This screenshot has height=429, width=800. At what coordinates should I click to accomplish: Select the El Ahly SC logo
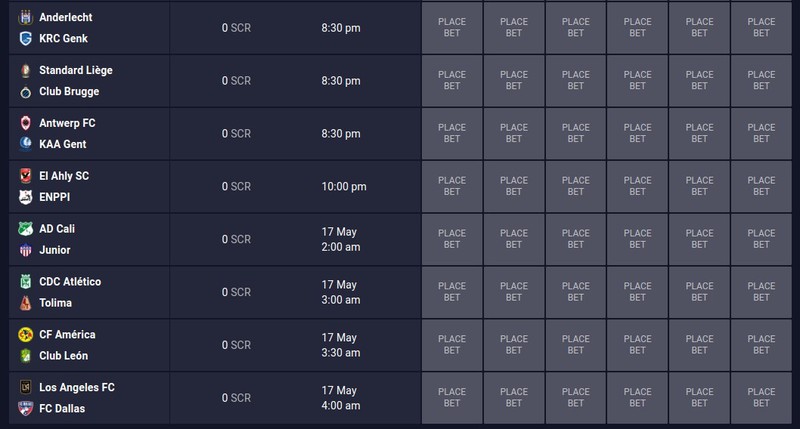(26, 176)
